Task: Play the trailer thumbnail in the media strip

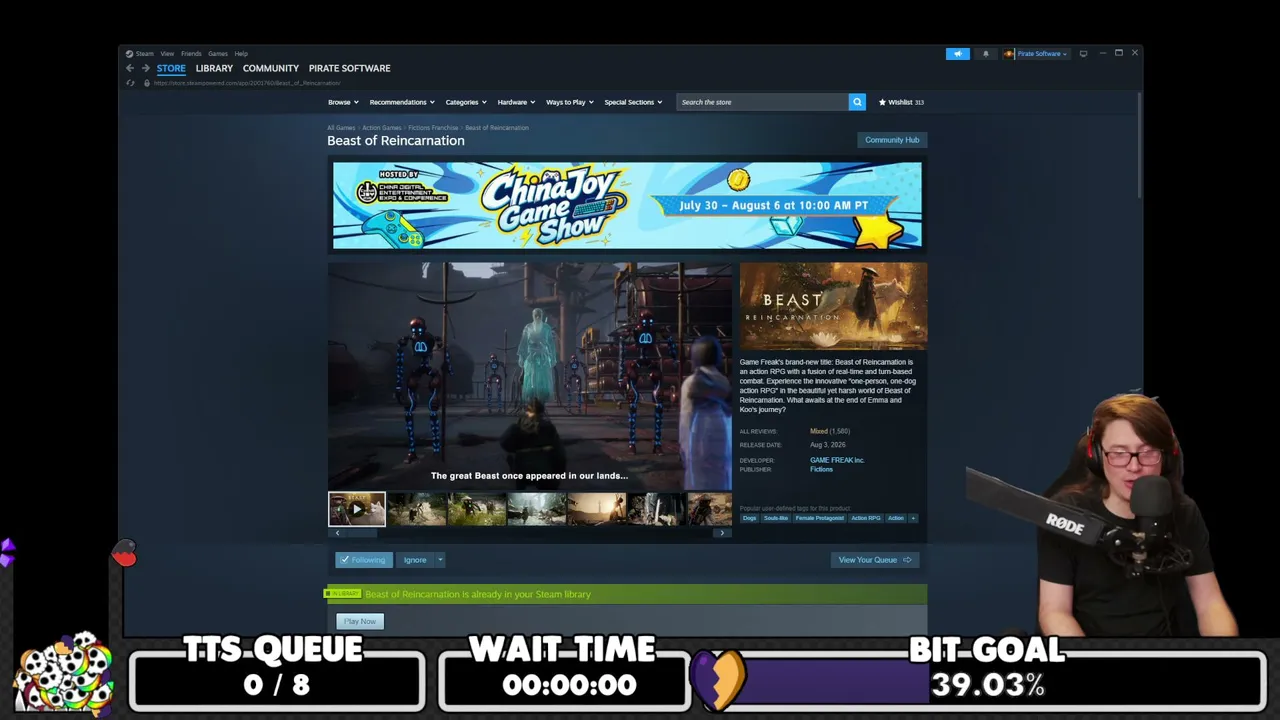Action: click(x=357, y=509)
